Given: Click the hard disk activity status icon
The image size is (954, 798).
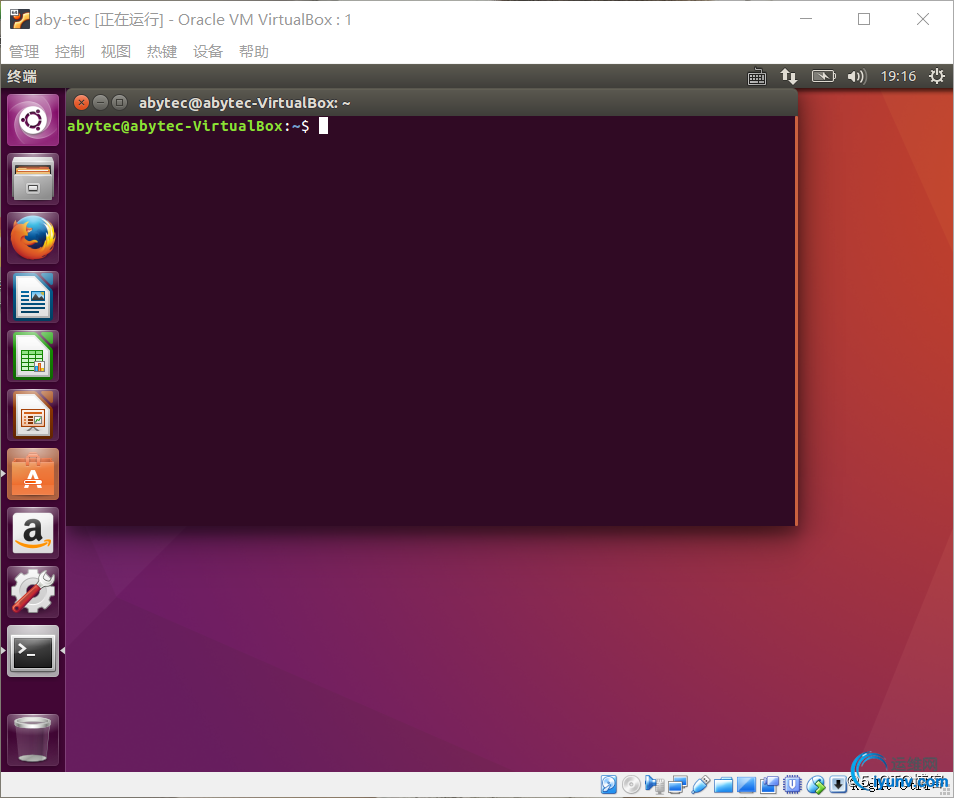Looking at the screenshot, I should [608, 785].
